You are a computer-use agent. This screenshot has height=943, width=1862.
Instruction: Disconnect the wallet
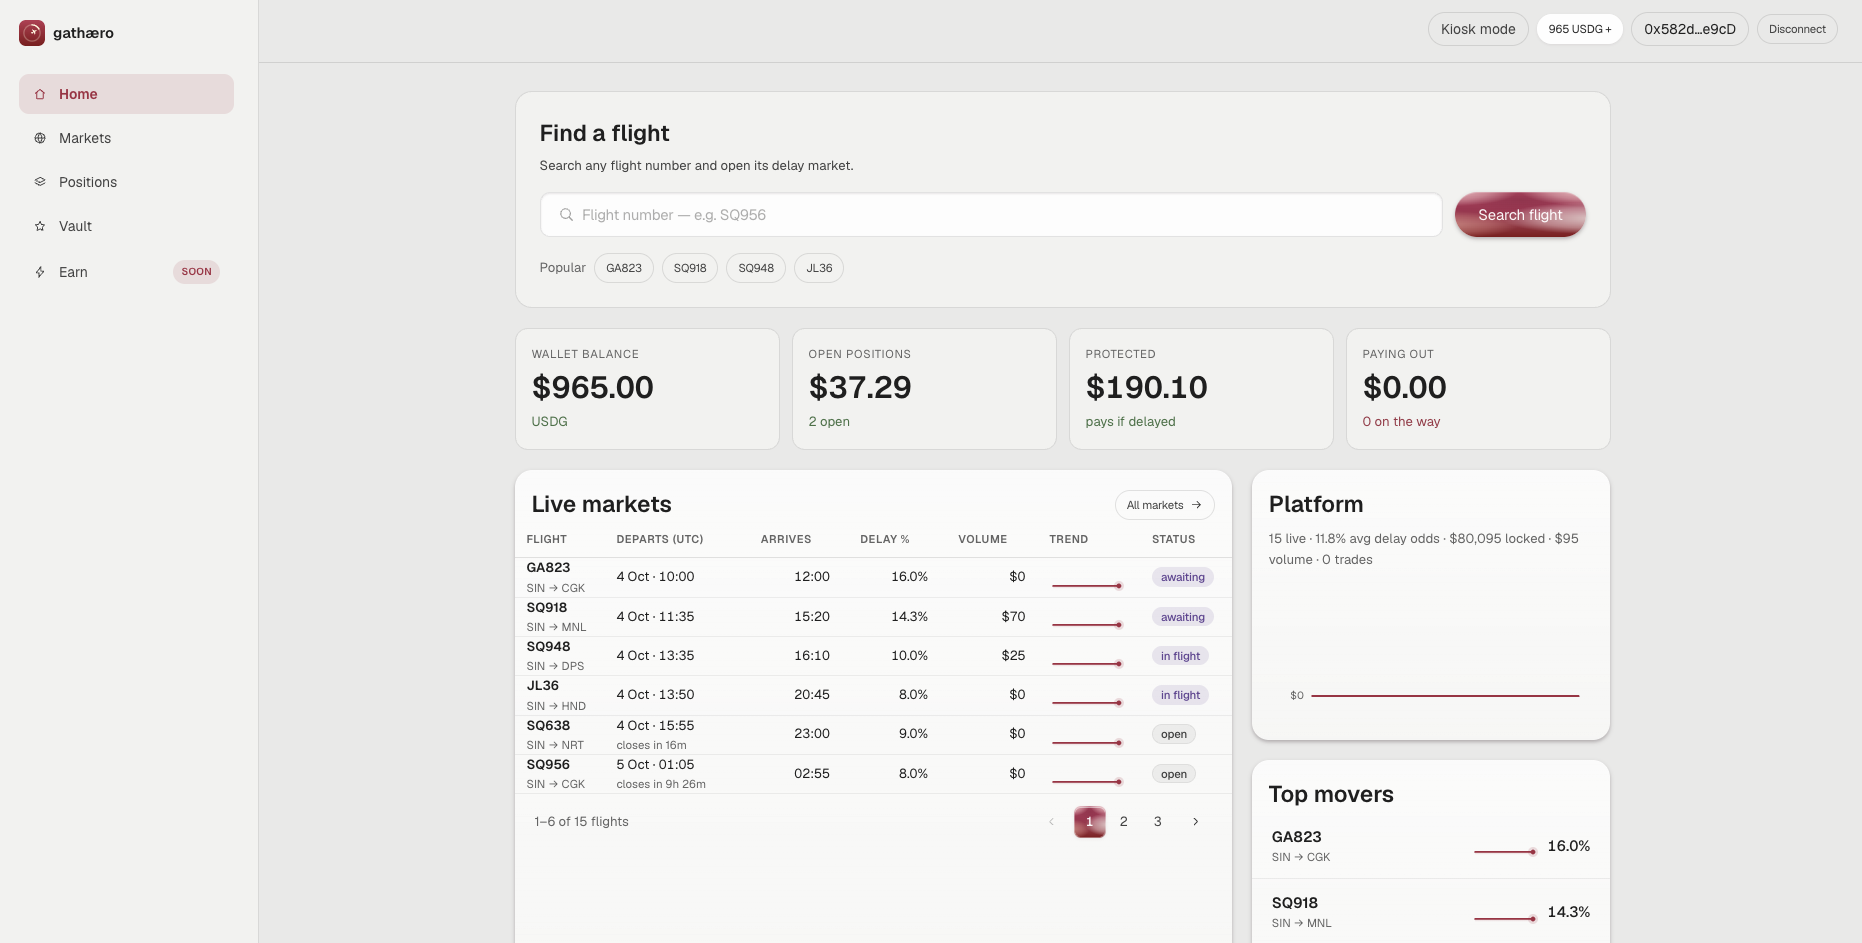click(x=1797, y=29)
